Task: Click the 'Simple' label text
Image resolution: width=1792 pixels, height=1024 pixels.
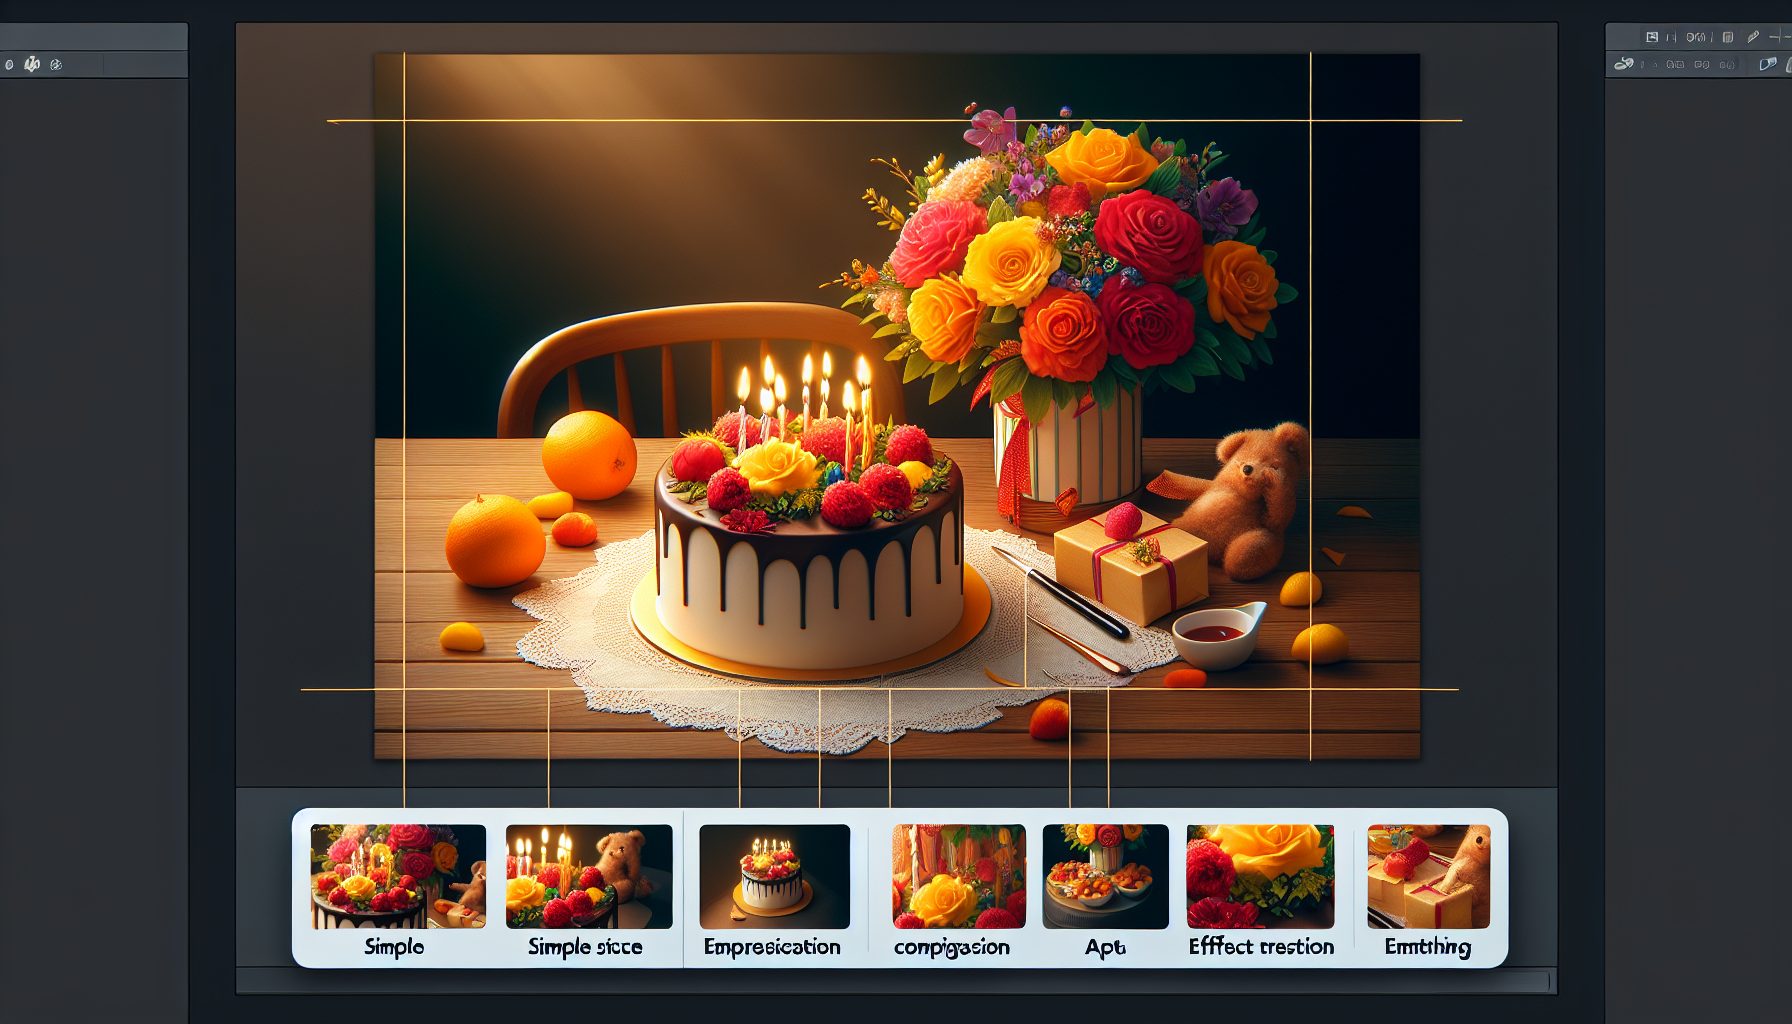Action: [394, 946]
